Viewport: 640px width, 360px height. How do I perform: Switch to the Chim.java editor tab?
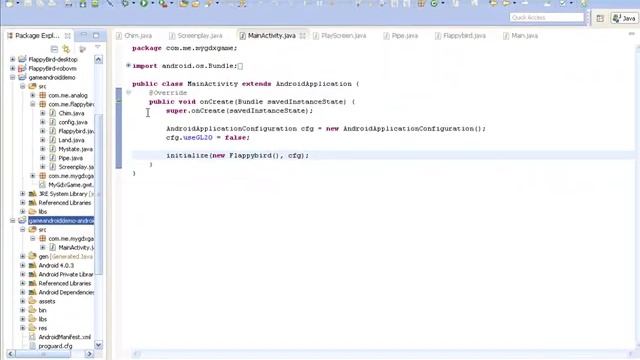pos(134,36)
